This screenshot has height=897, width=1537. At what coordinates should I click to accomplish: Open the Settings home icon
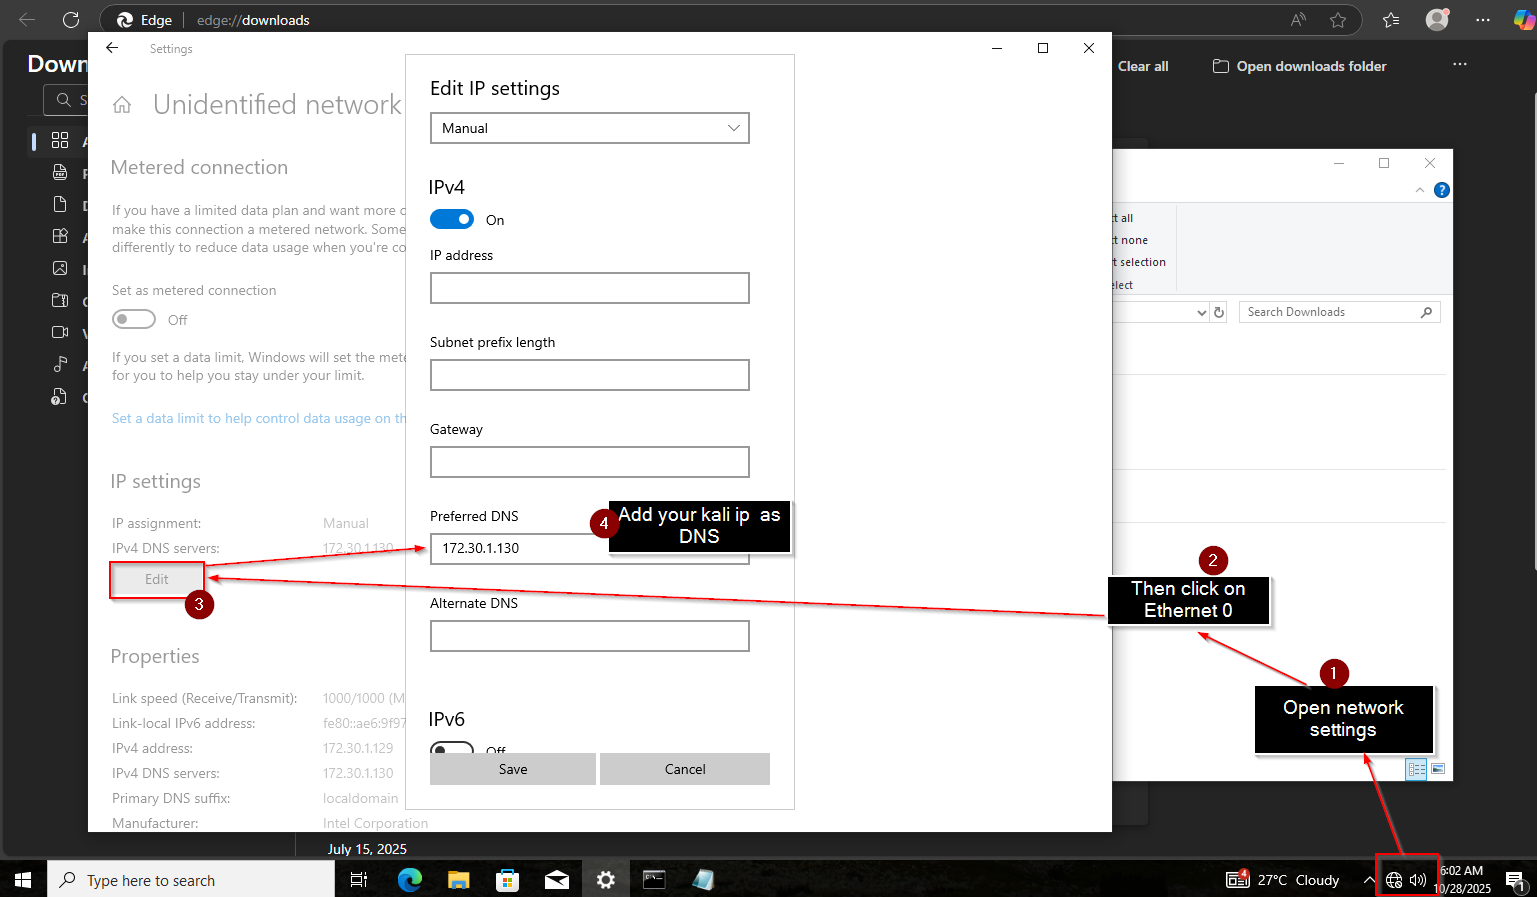[x=122, y=105]
